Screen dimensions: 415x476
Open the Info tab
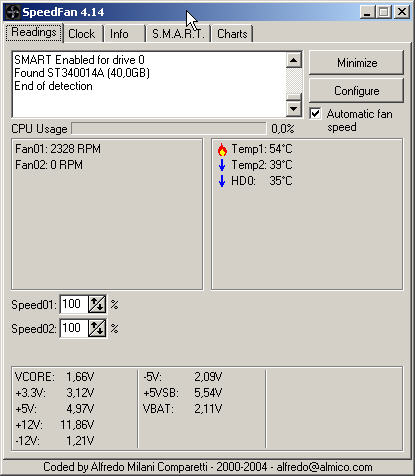(x=124, y=34)
